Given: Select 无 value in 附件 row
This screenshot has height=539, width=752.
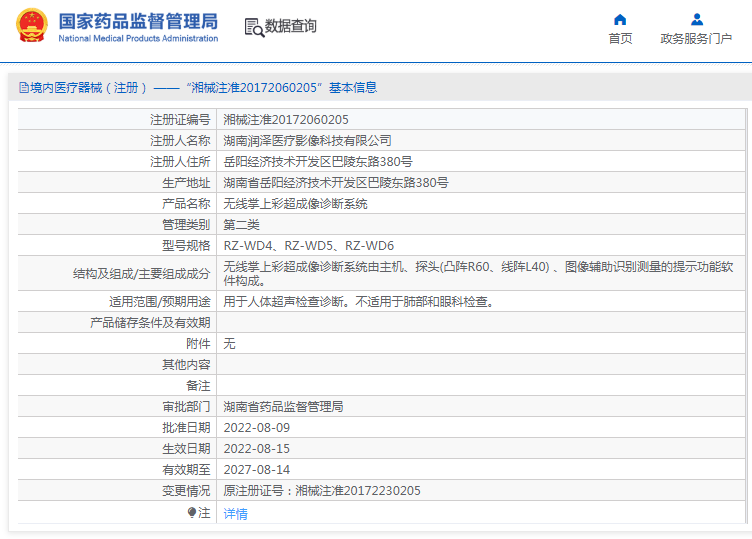Looking at the screenshot, I should (x=229, y=344).
